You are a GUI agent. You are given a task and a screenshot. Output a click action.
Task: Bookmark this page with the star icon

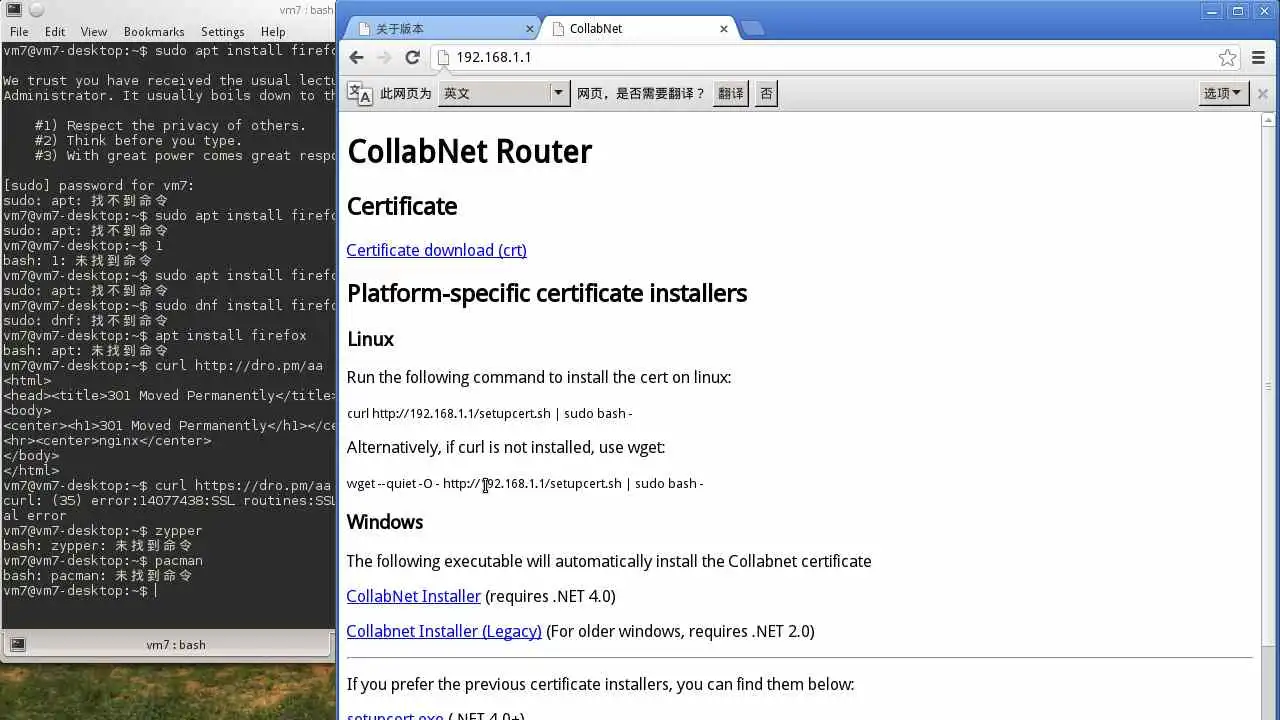(x=1227, y=58)
